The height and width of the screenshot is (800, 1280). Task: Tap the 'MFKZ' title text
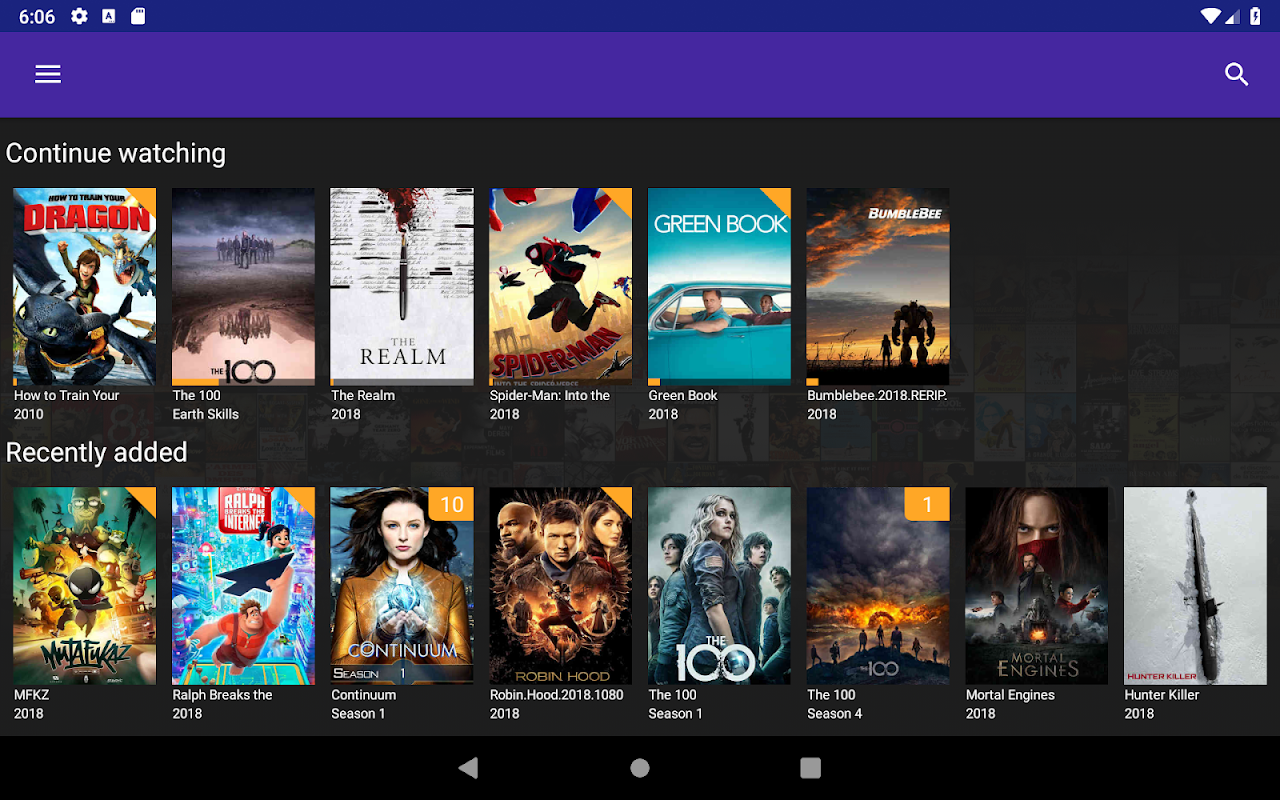tap(31, 695)
